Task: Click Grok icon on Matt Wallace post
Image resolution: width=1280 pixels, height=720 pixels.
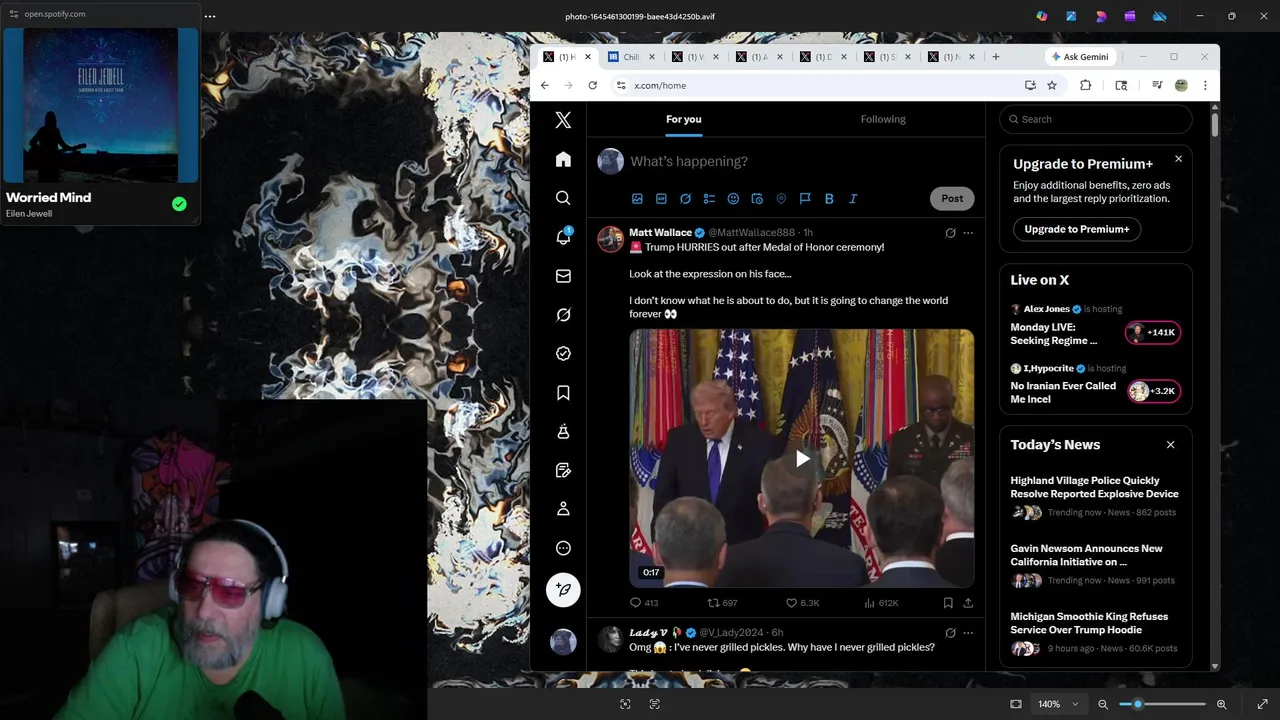Action: 950,233
